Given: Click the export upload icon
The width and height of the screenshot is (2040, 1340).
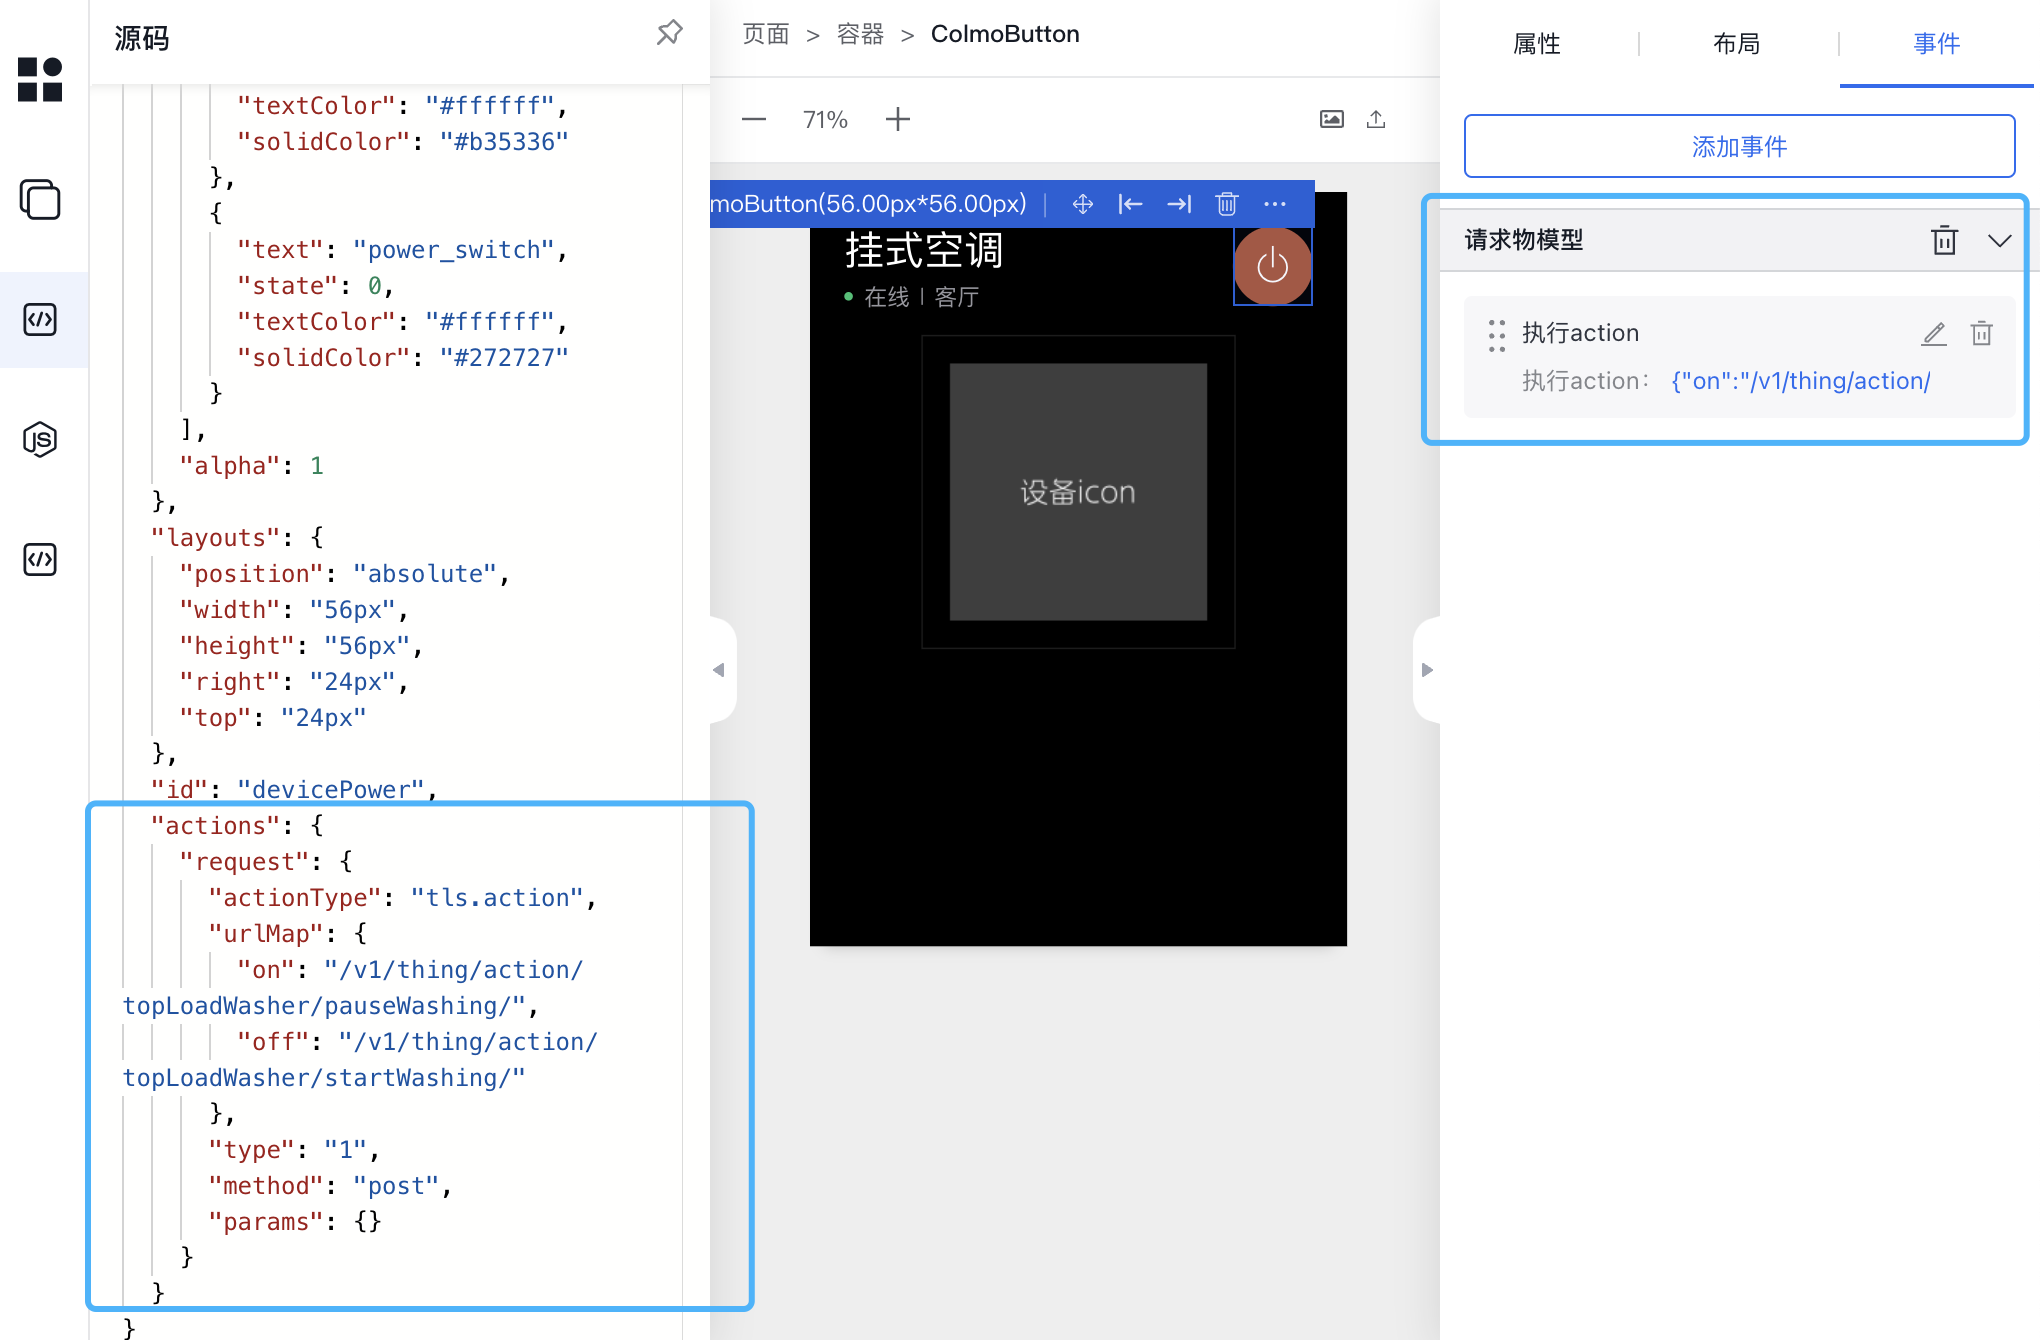Looking at the screenshot, I should [x=1376, y=120].
